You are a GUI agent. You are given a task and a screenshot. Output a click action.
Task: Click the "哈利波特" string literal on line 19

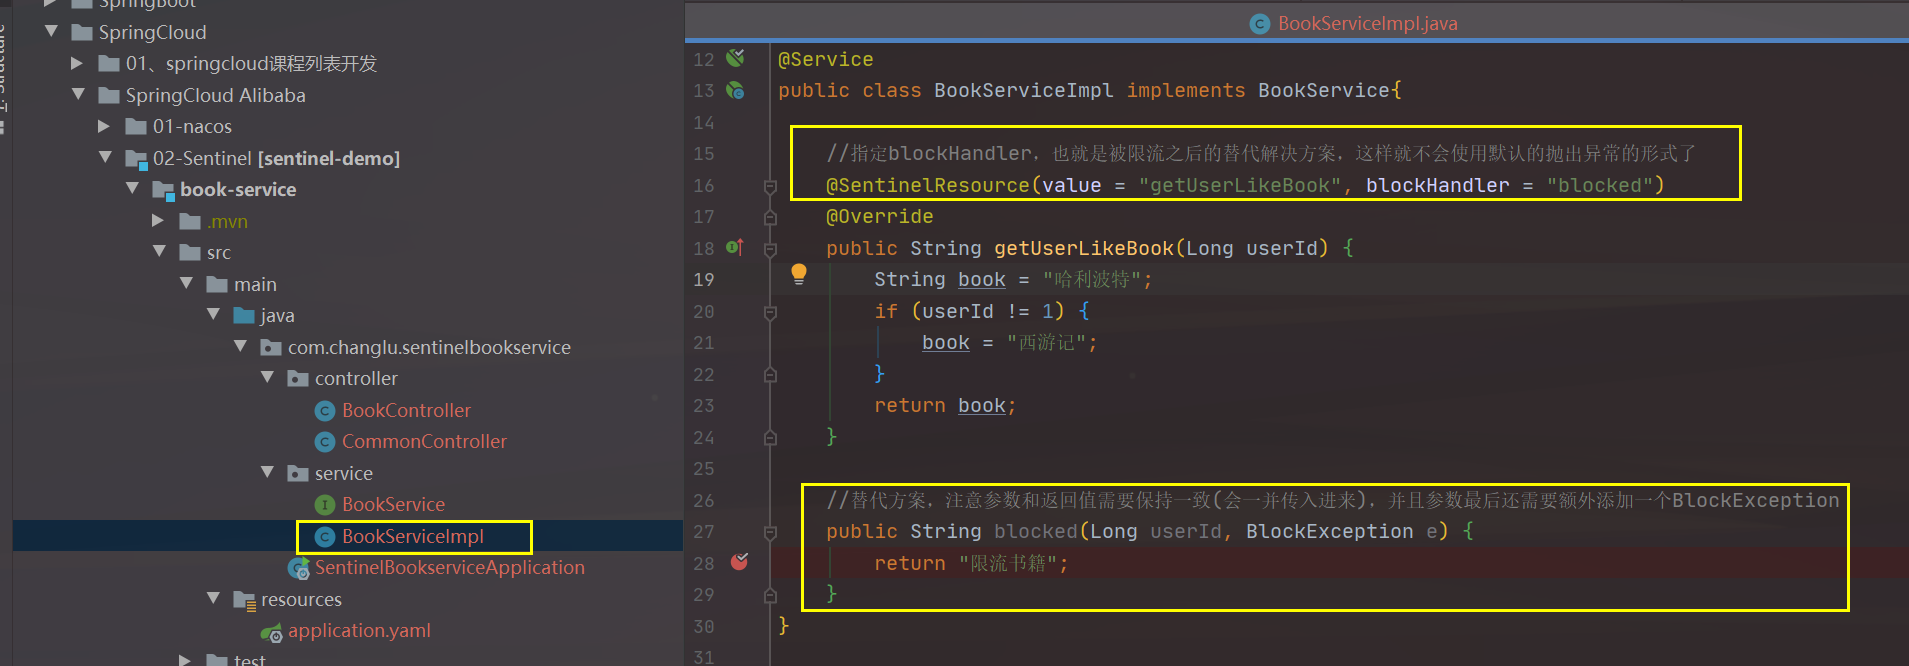(1091, 279)
